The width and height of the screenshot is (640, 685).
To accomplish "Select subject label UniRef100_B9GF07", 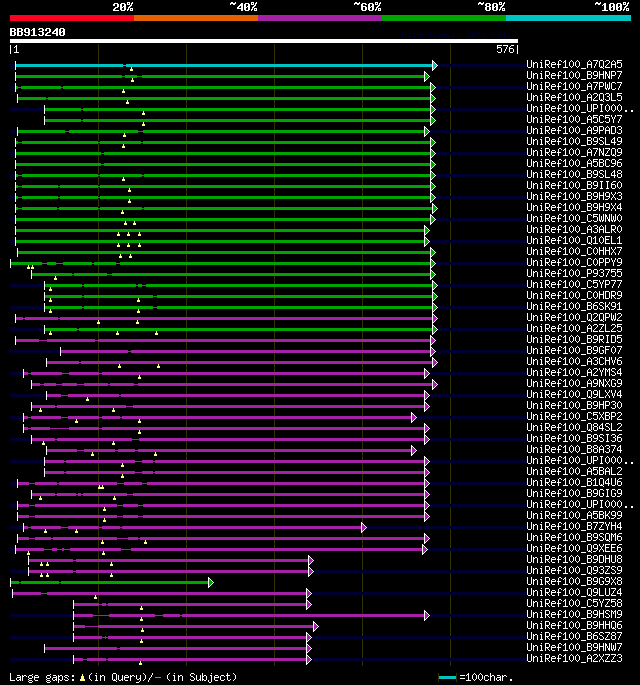I will coord(574,350).
